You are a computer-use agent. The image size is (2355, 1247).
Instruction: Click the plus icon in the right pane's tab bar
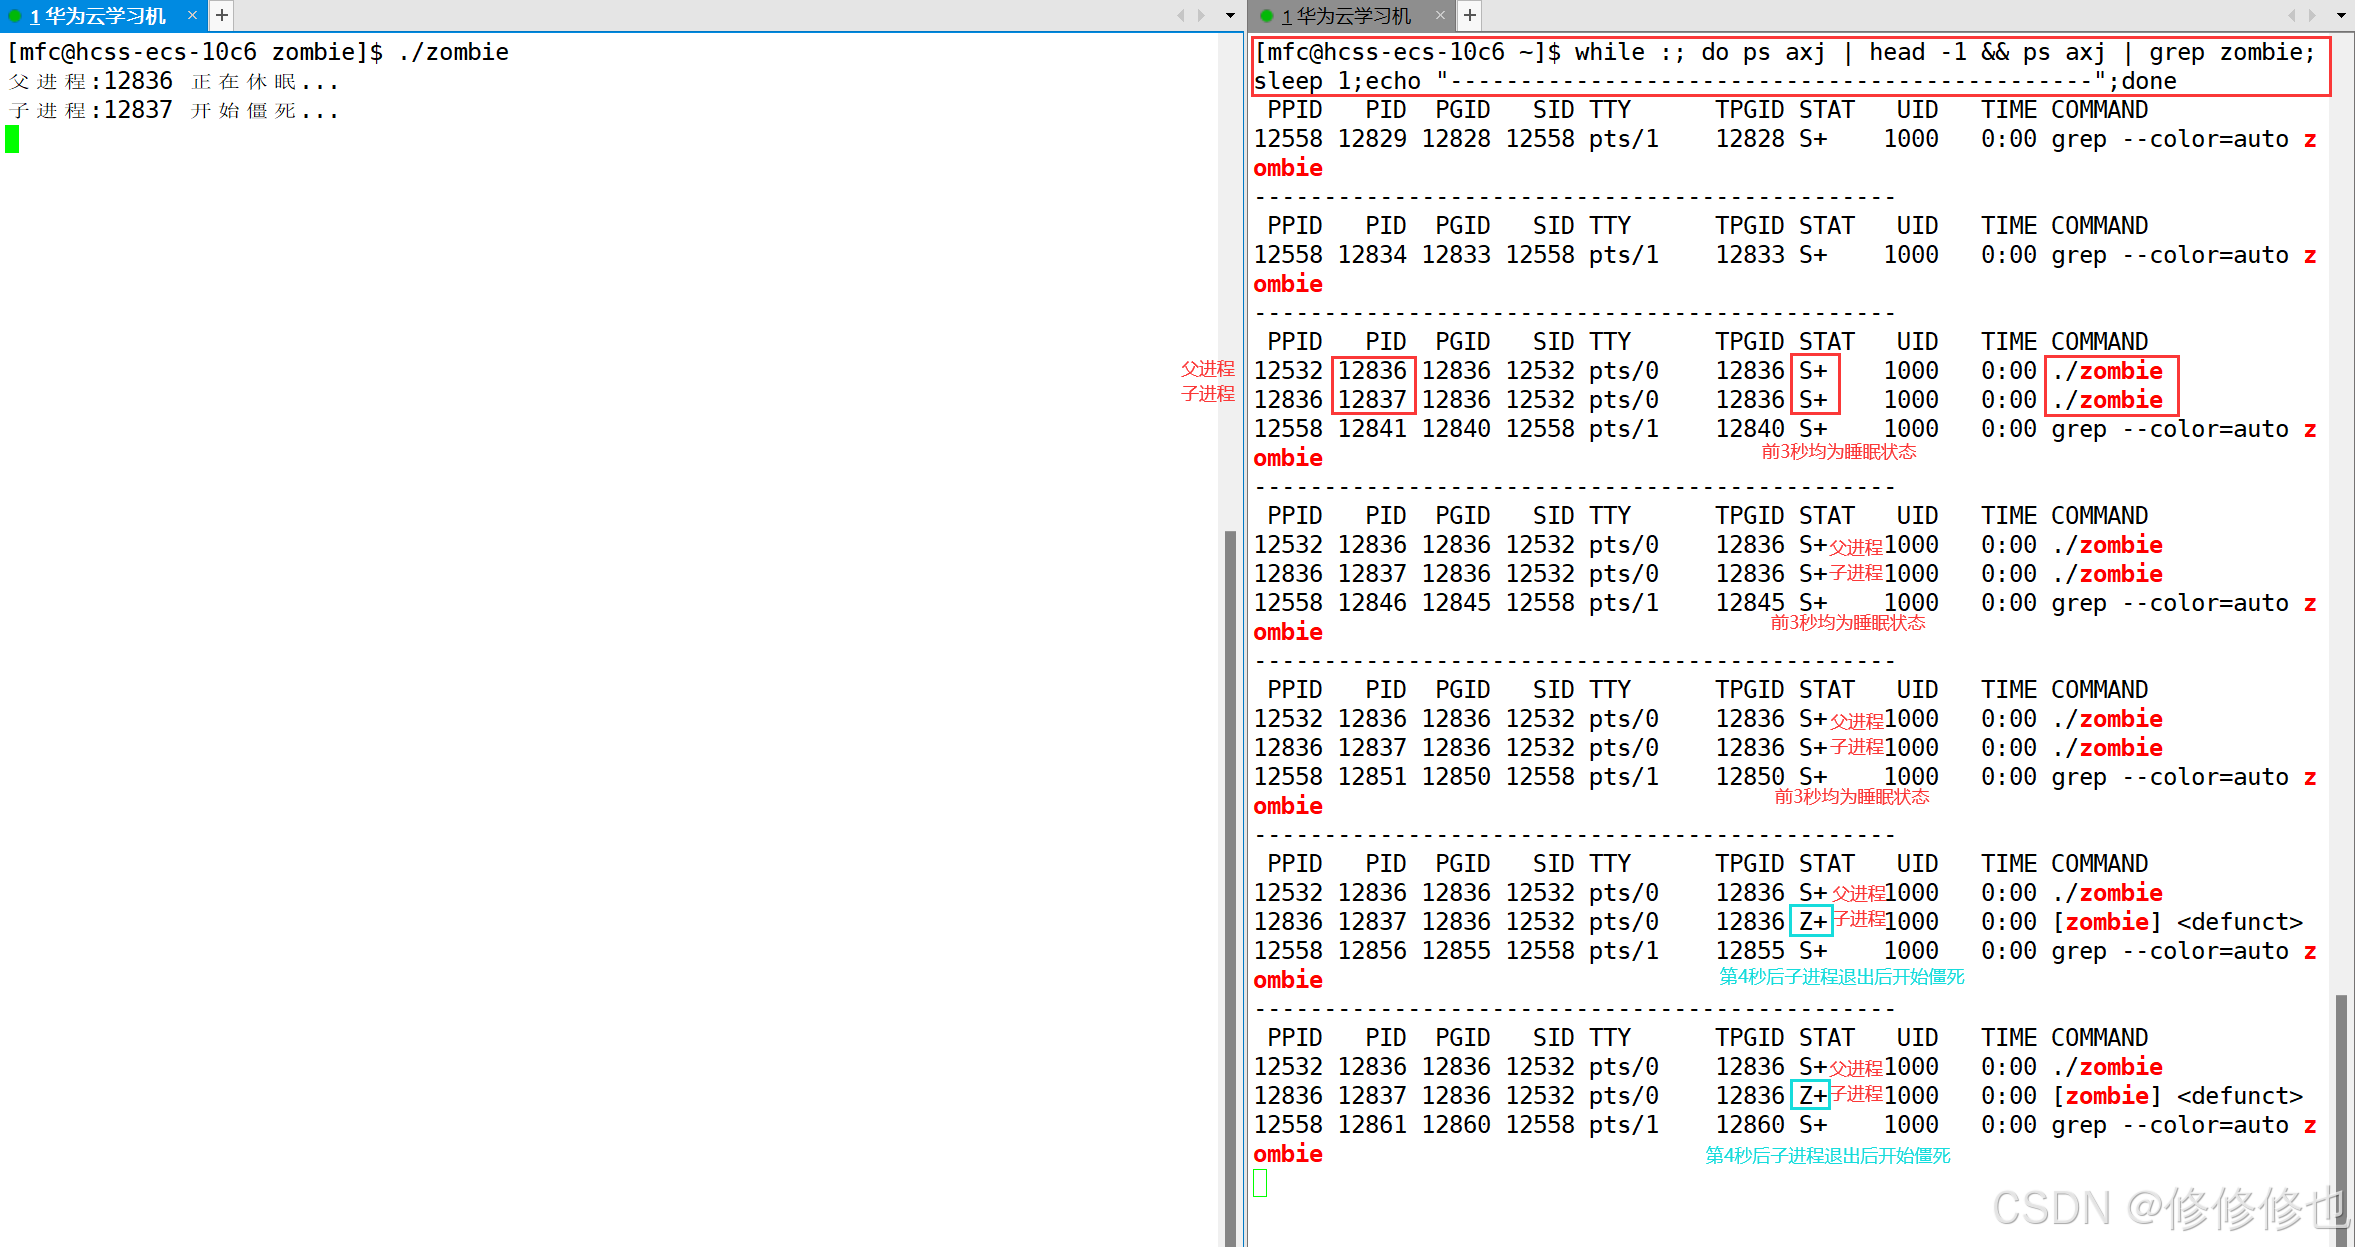pyautogui.click(x=1469, y=15)
